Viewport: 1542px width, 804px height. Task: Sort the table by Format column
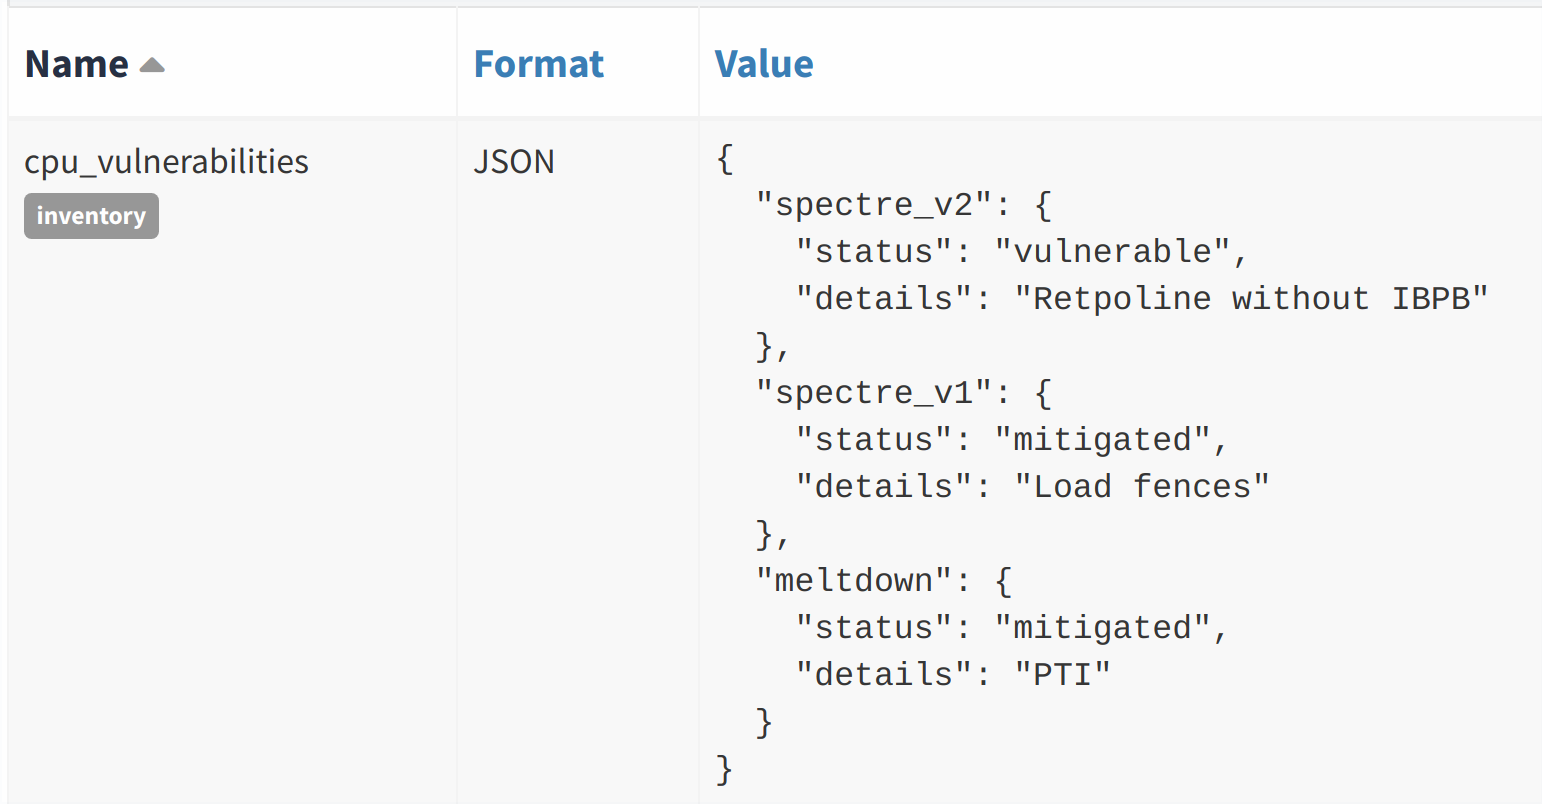click(538, 64)
